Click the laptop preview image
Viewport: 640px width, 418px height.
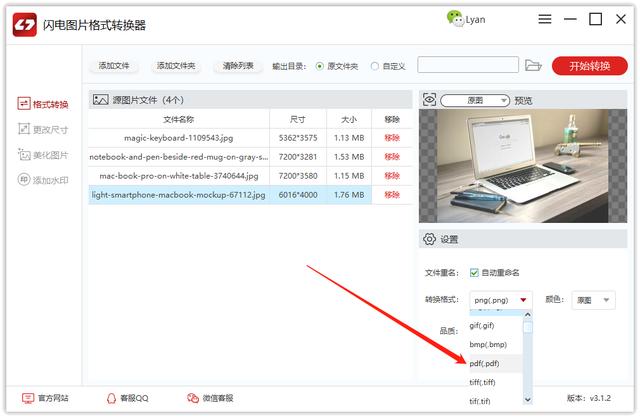[523, 166]
